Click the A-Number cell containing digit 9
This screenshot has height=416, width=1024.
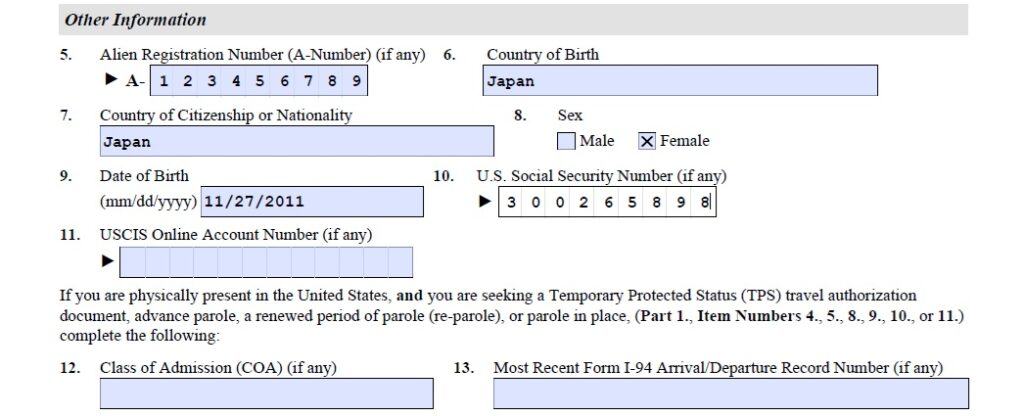click(356, 81)
